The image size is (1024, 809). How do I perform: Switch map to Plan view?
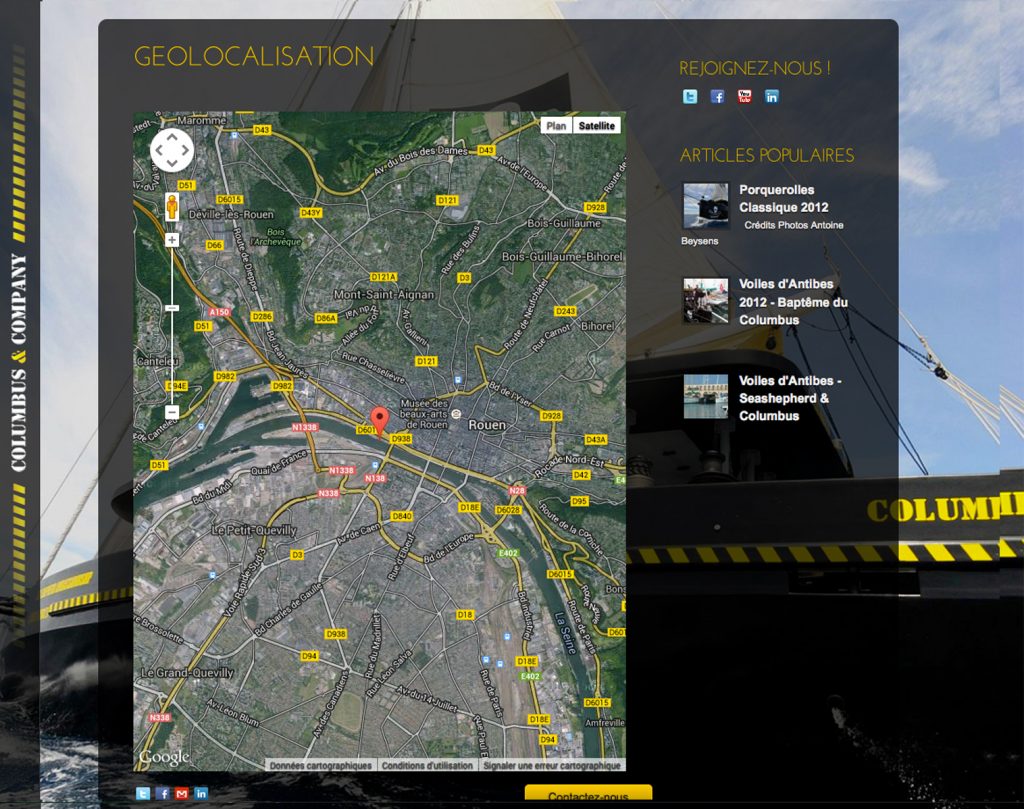tap(556, 125)
